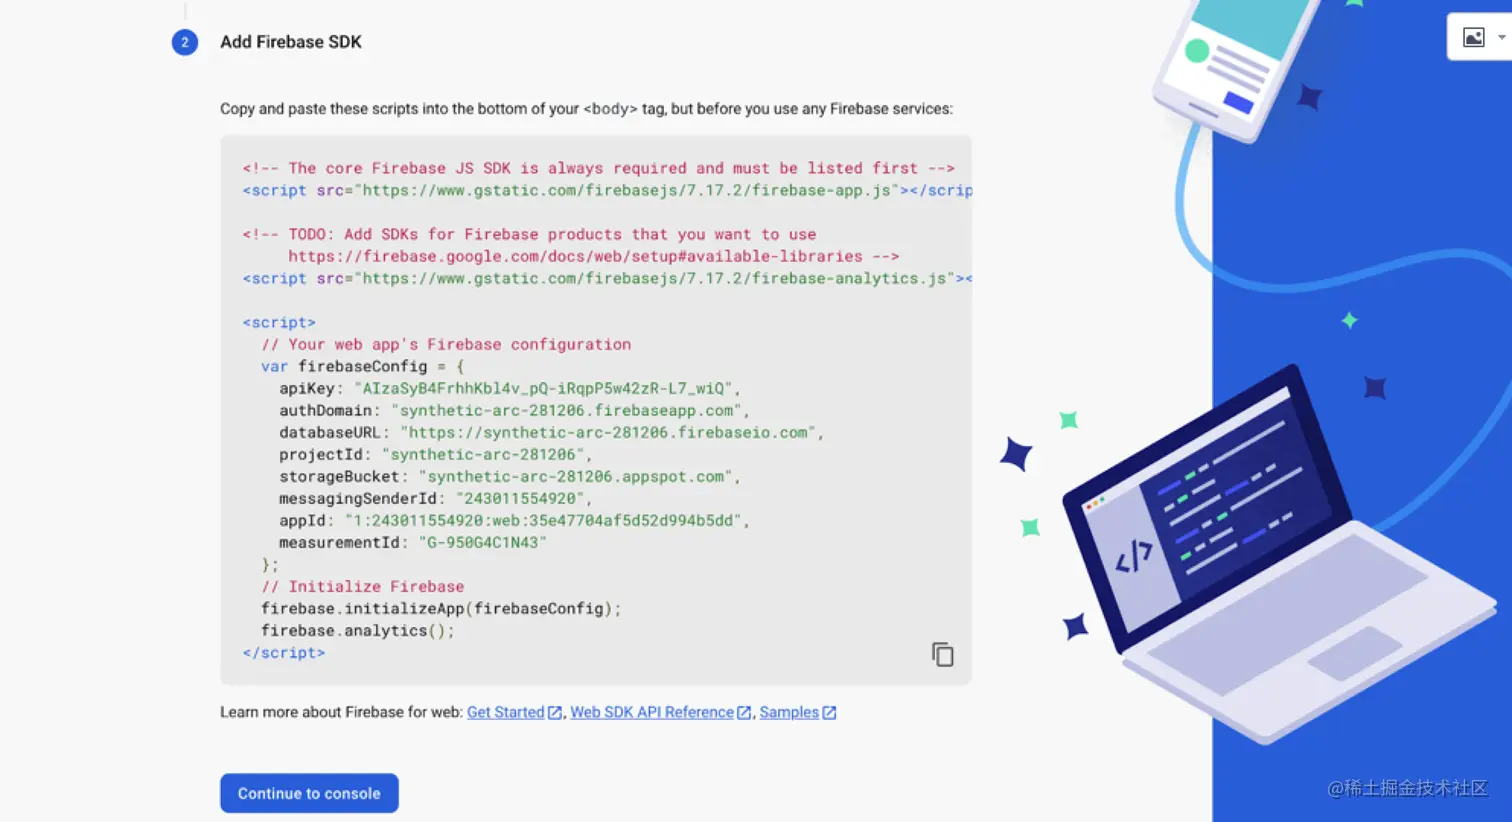Click the messagingSenderId line in the code
Screen dimensions: 1512x822
pyautogui.click(x=436, y=498)
